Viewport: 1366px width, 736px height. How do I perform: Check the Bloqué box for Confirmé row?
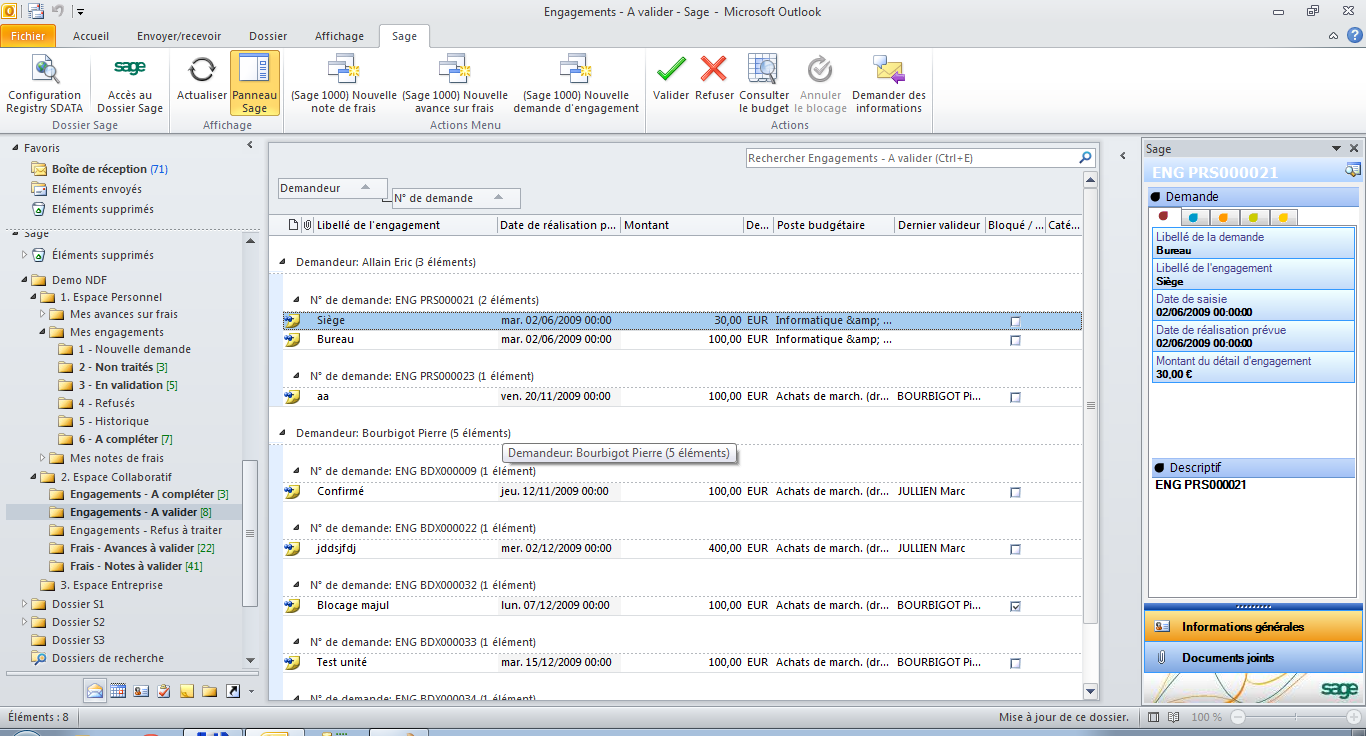point(1015,492)
